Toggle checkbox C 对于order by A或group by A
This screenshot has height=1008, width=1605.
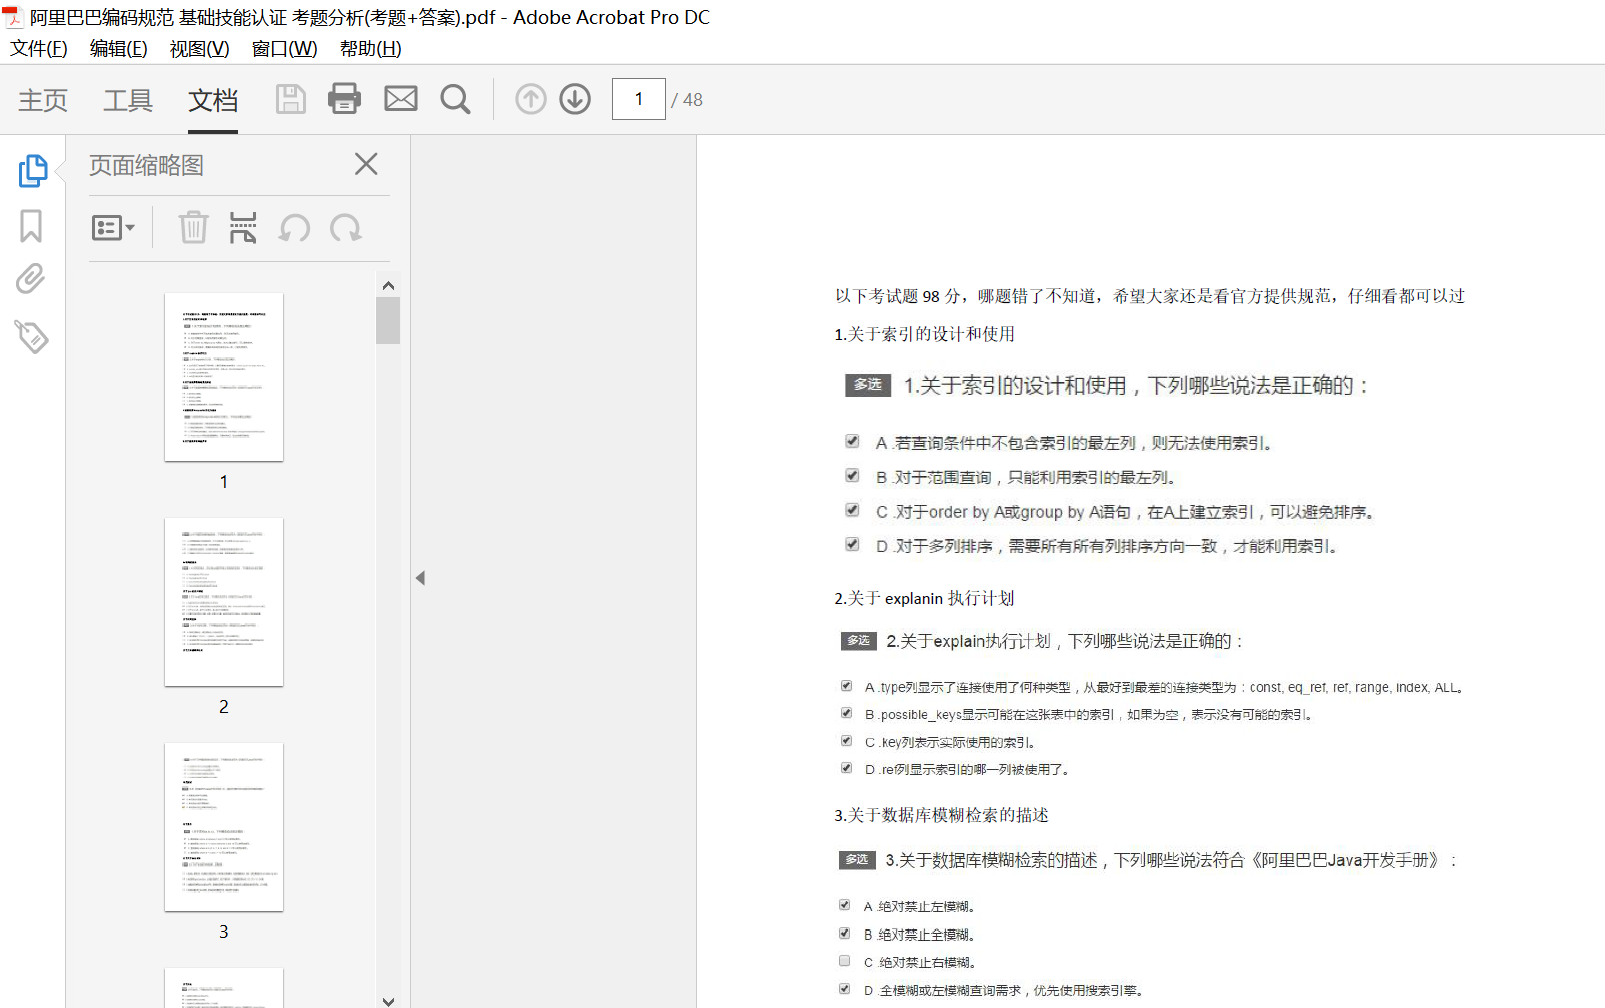click(x=852, y=510)
